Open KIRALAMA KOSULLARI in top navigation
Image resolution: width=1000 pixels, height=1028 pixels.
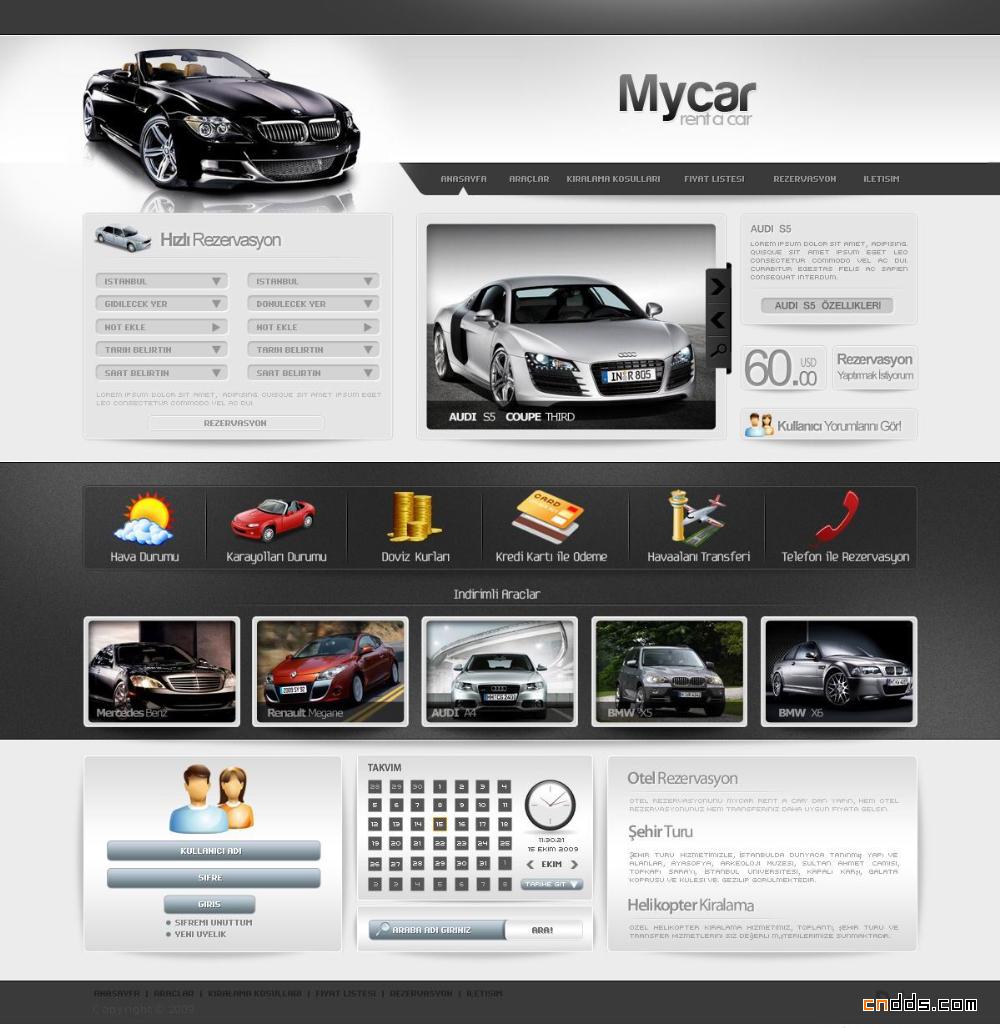point(613,179)
